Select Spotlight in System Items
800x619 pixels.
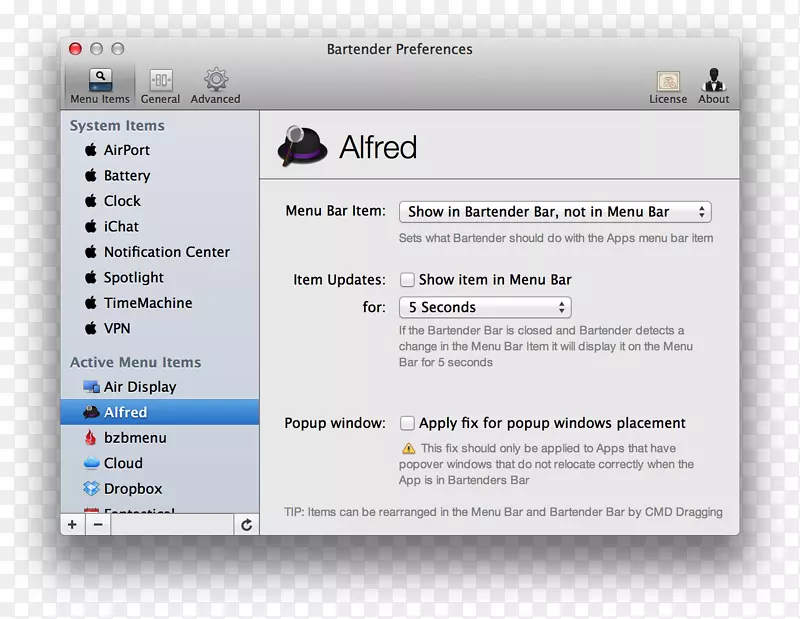pos(160,277)
